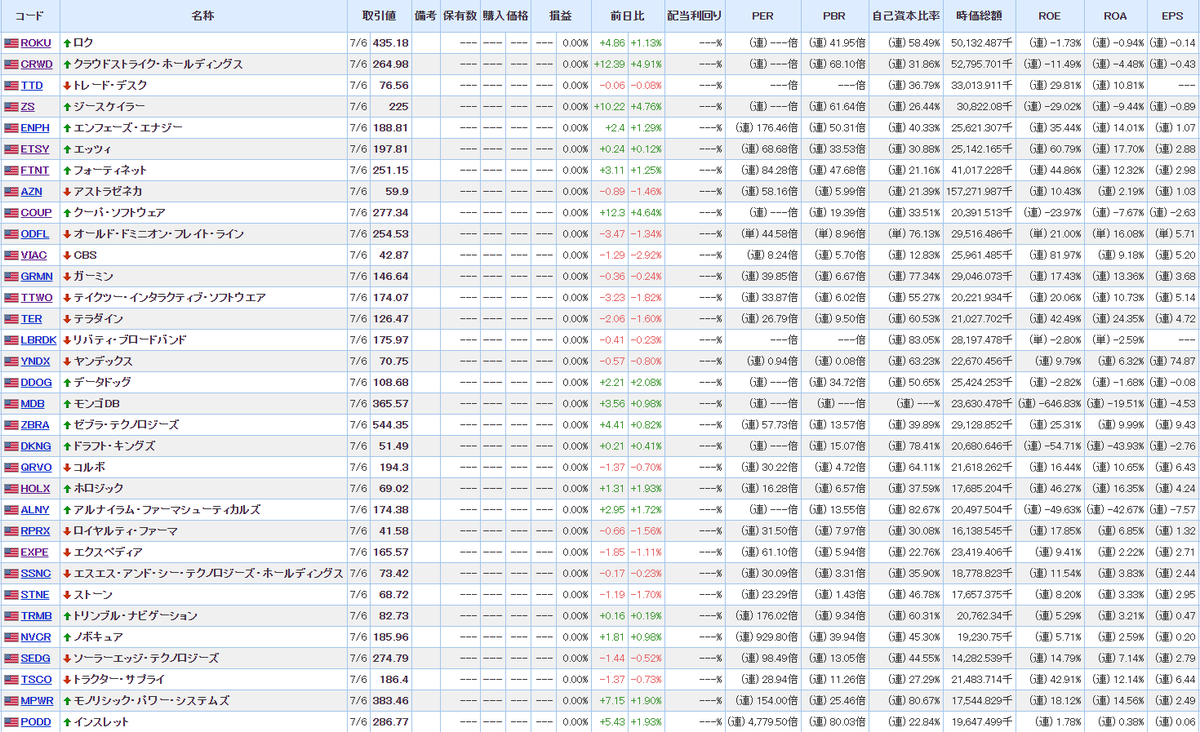
Task: Select the AZN market cap 157,271.987千
Action: (977, 192)
